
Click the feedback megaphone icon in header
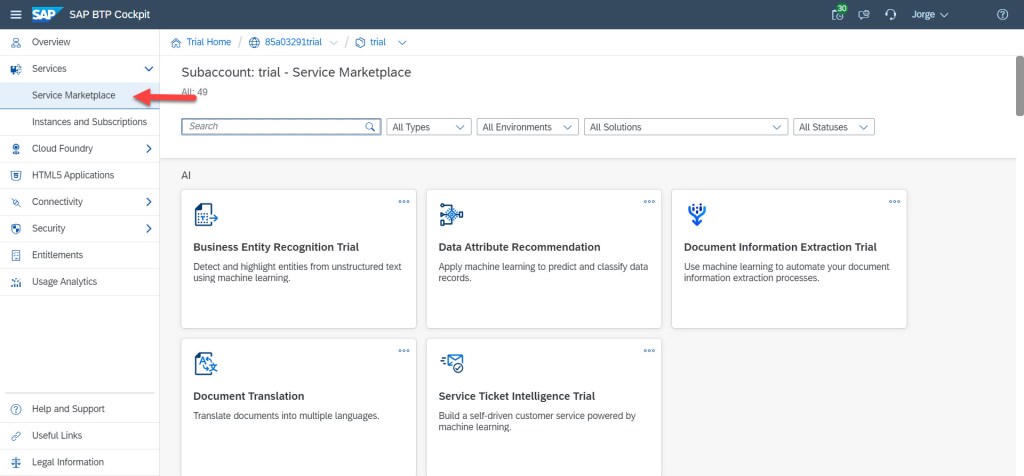[864, 14]
